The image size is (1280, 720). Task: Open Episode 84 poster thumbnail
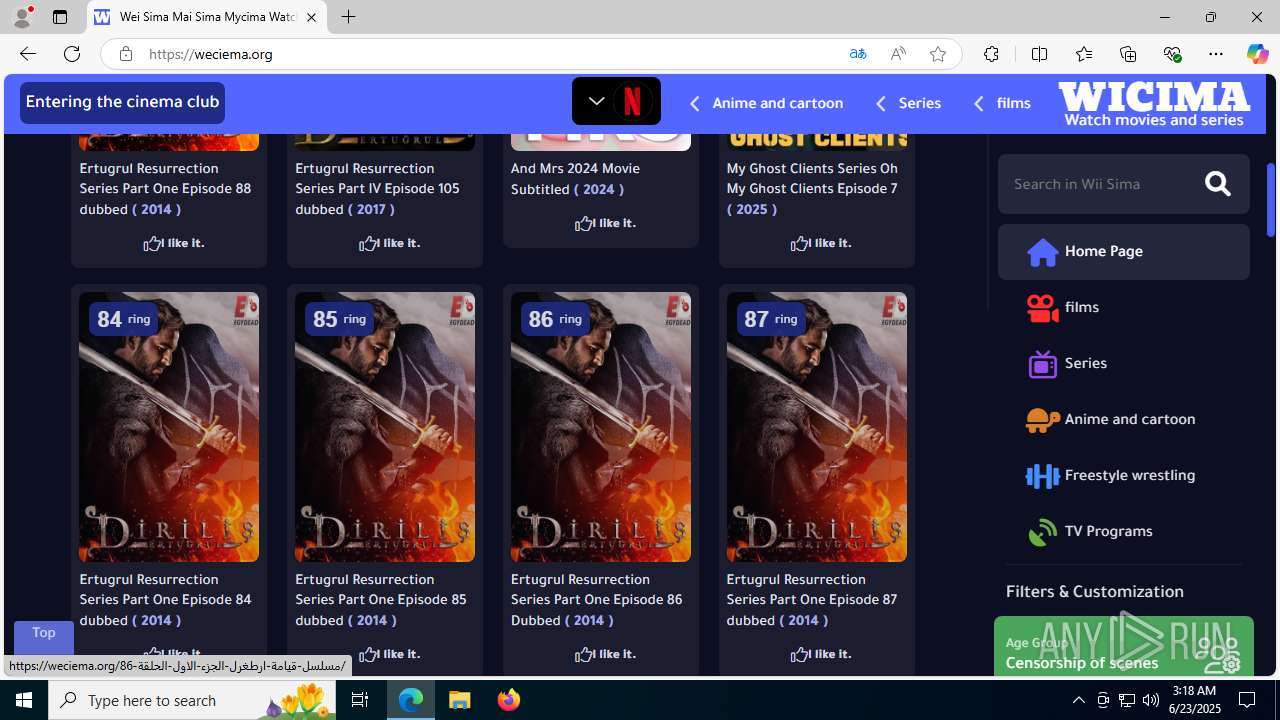coord(169,427)
